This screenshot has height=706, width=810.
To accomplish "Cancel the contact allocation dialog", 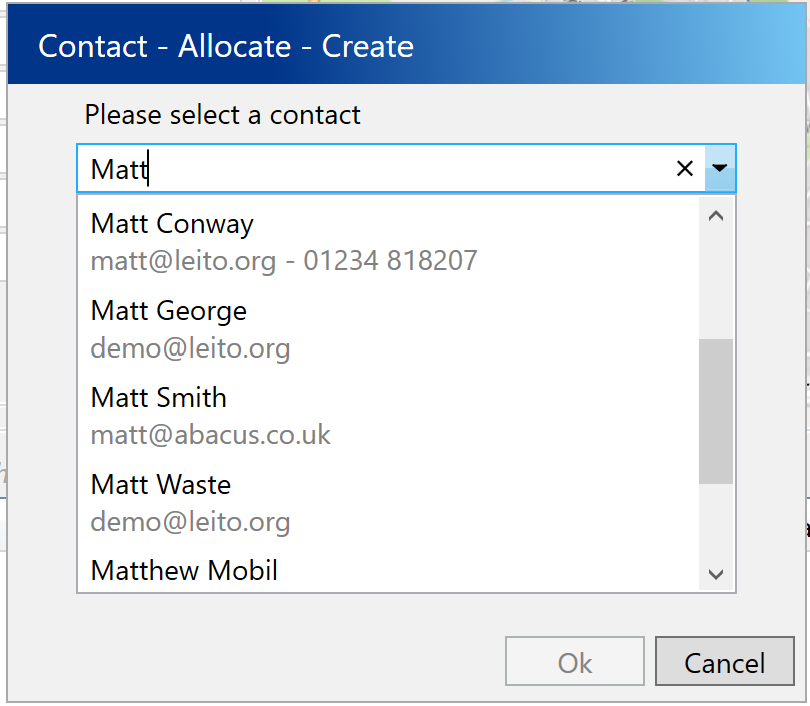I will (724, 663).
